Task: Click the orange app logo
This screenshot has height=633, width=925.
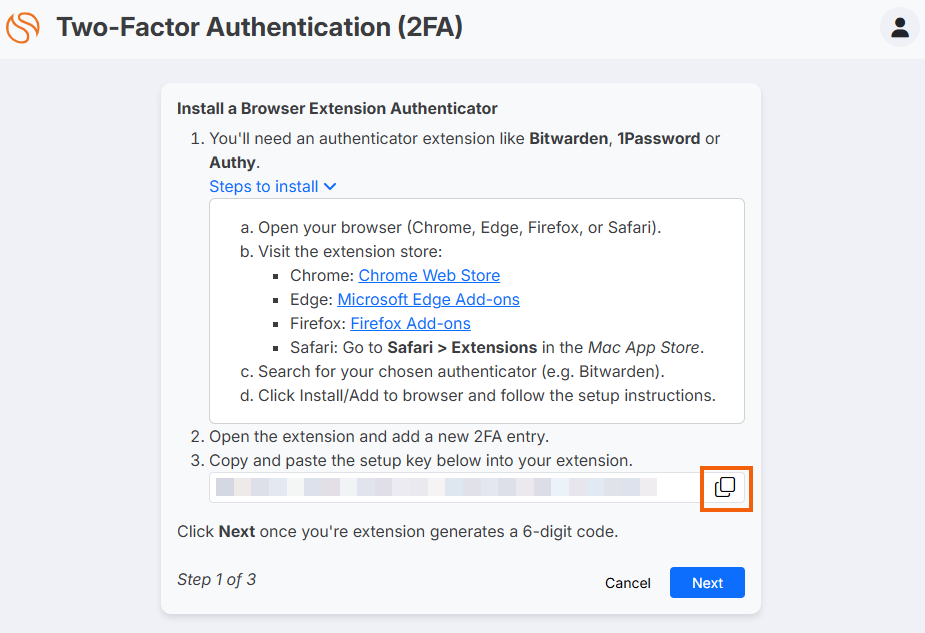Action: pyautogui.click(x=23, y=27)
